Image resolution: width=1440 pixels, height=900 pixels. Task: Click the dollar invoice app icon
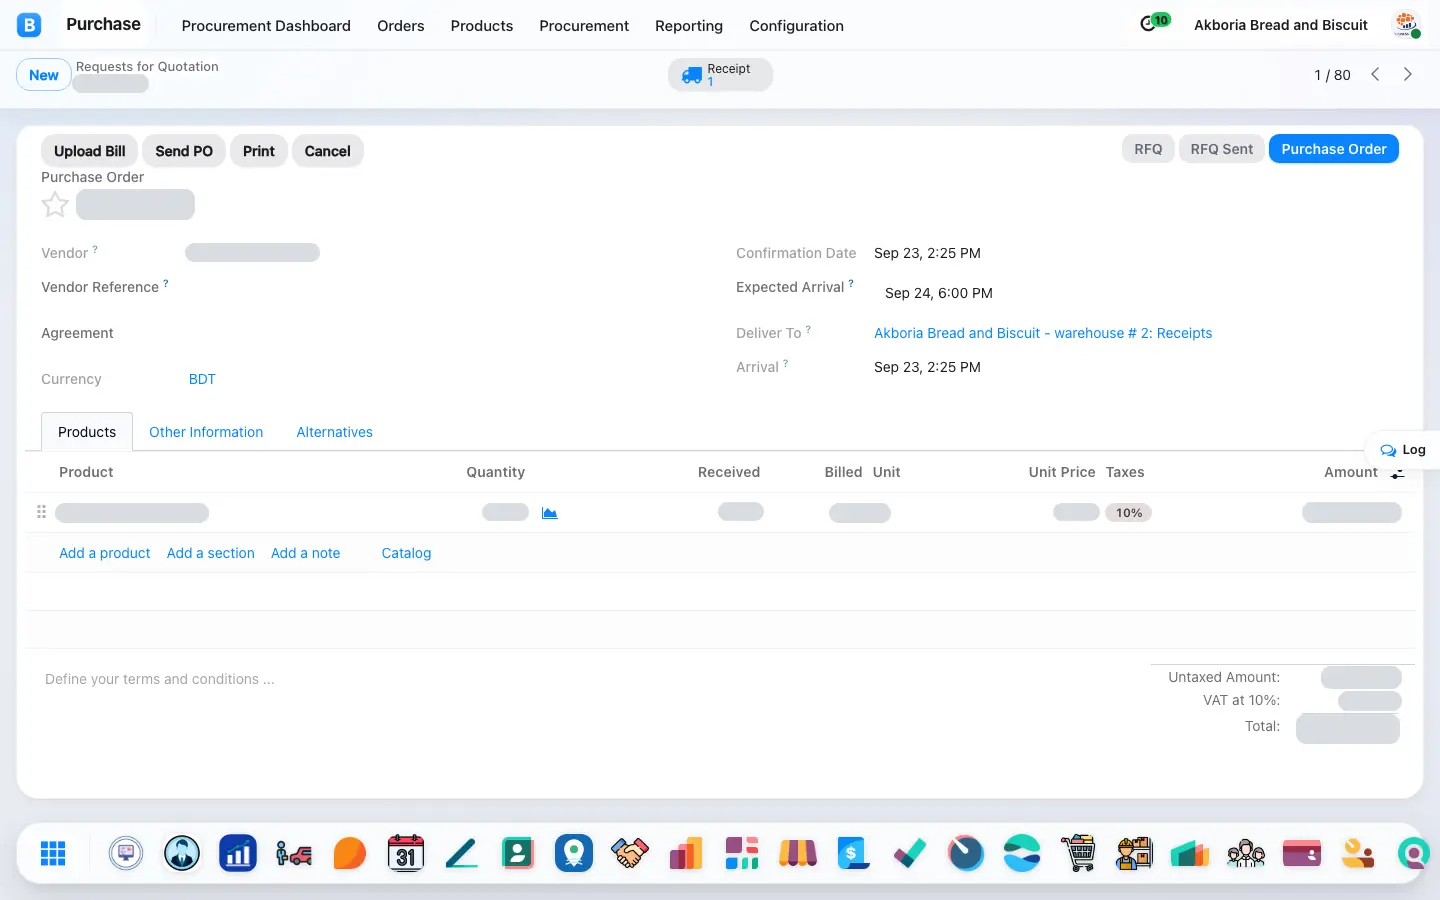pos(854,853)
